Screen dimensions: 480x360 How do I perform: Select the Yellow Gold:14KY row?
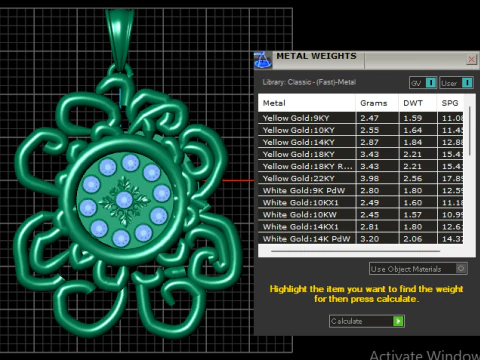361,142
